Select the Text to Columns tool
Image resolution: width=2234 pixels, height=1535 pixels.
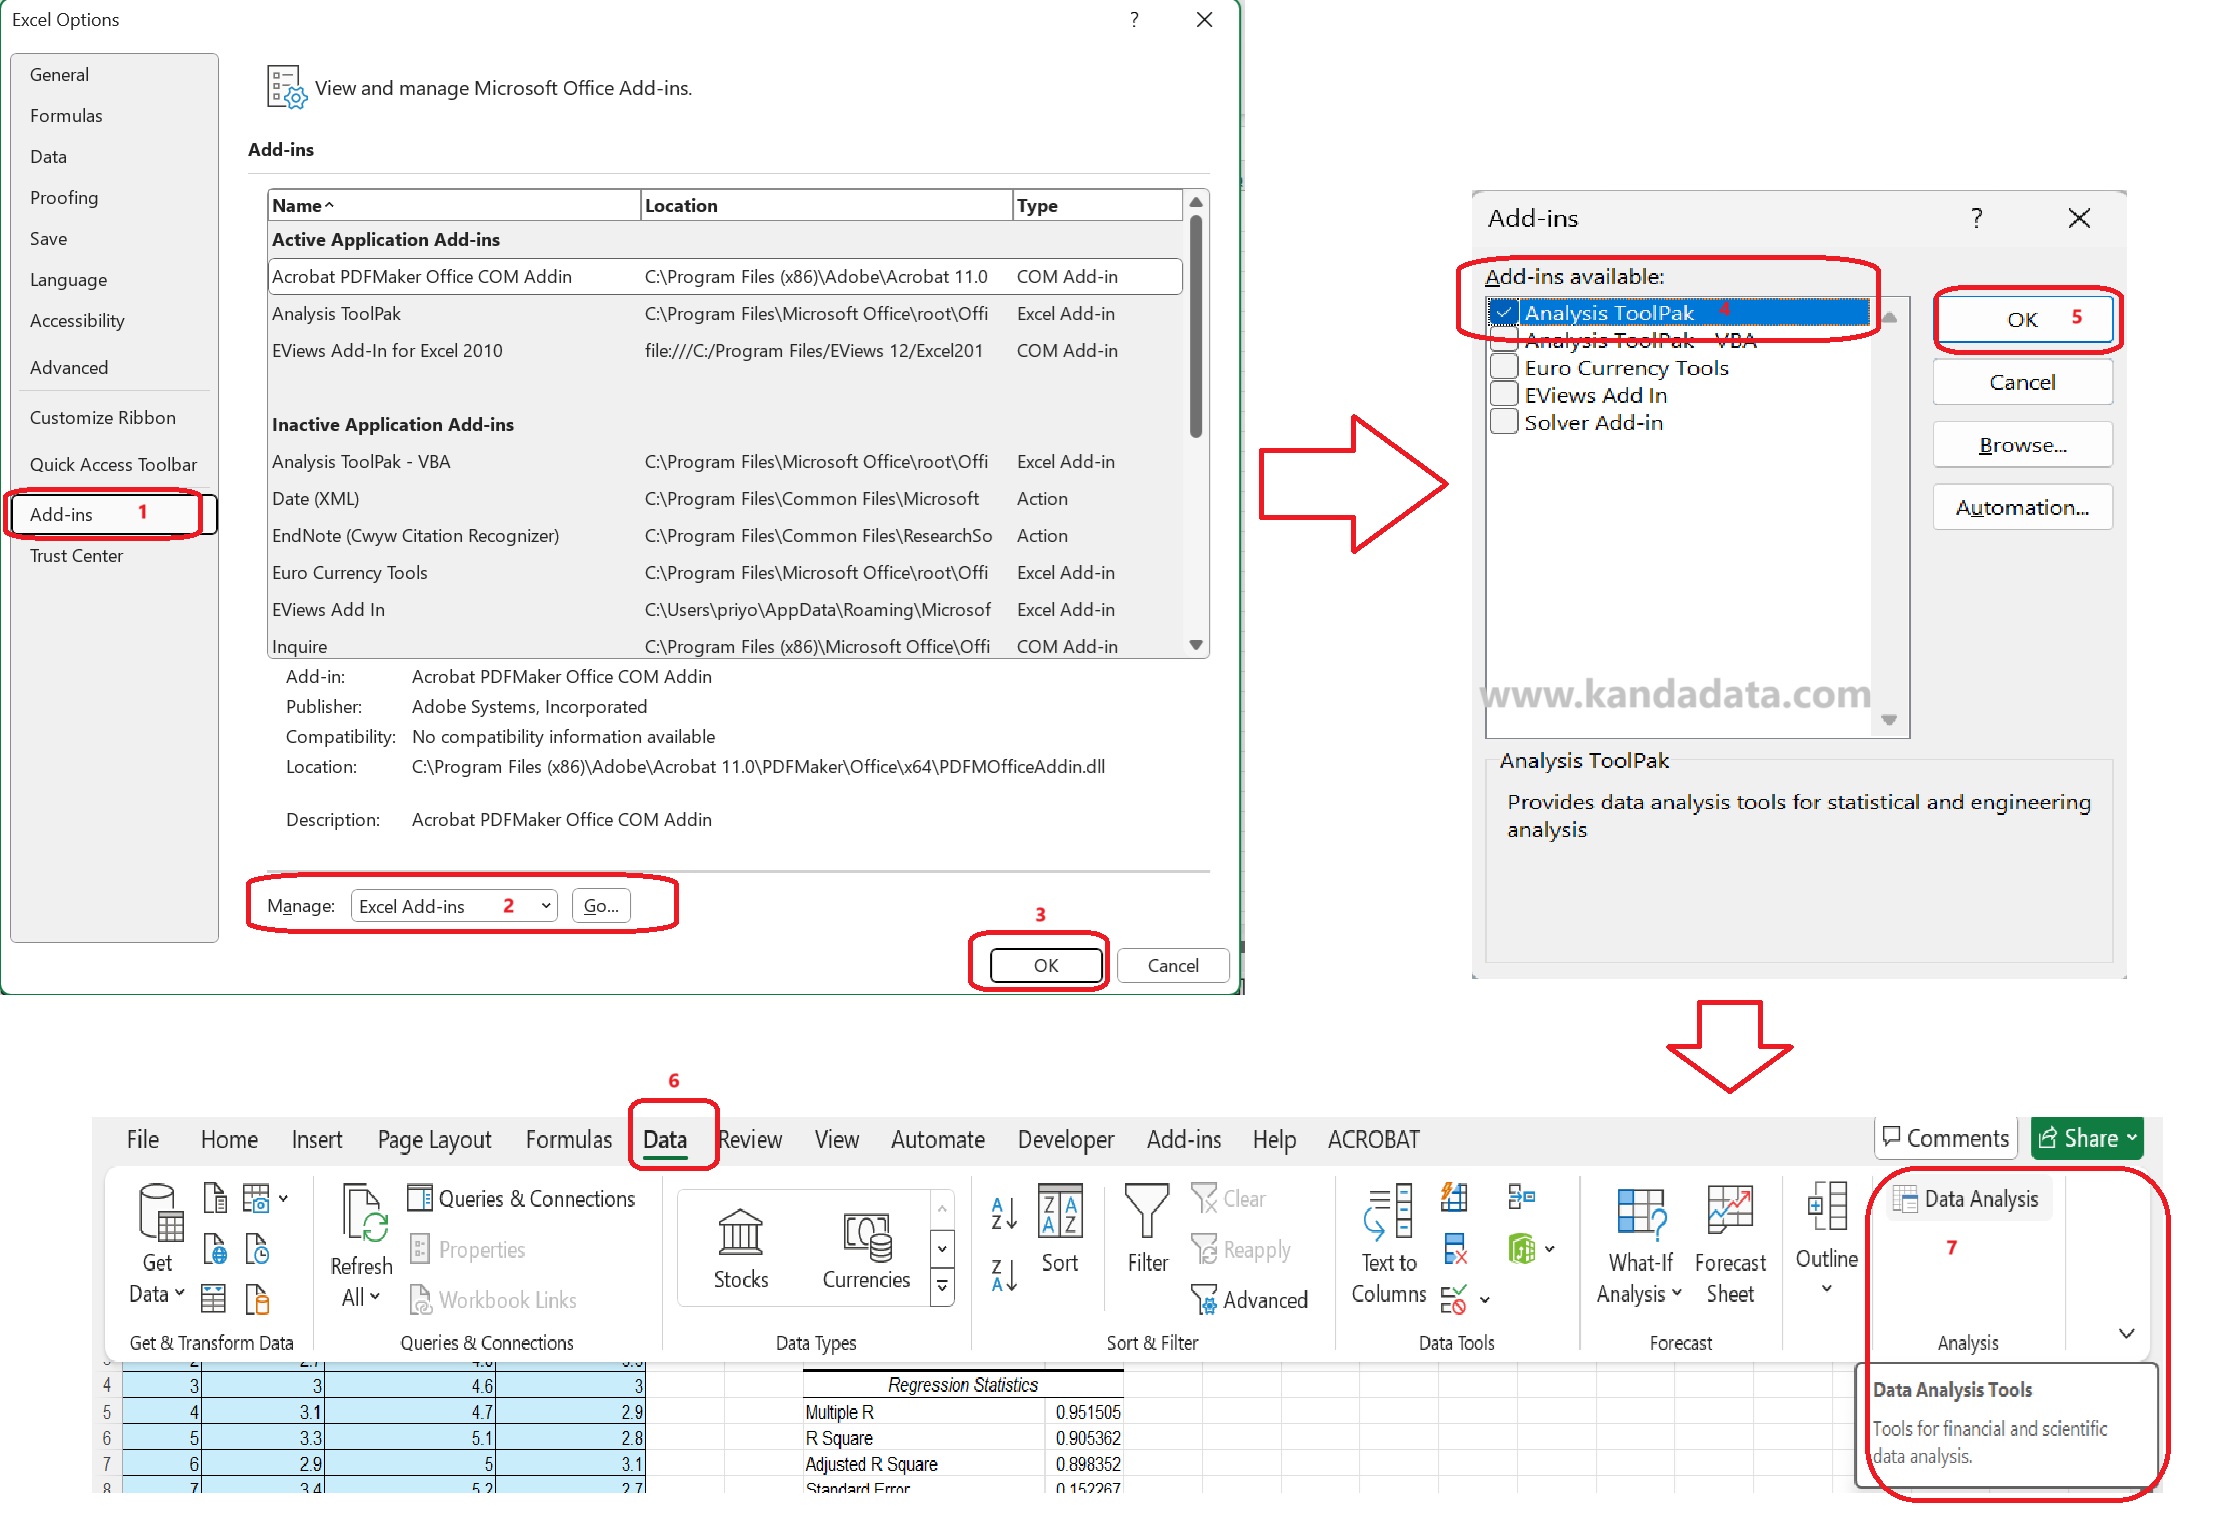(x=1388, y=1245)
